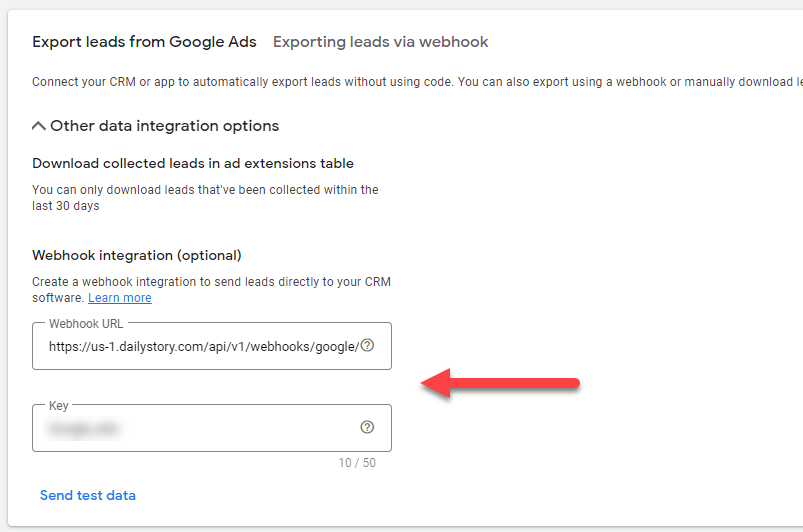This screenshot has height=532, width=803.
Task: Click 'Download collected leads in ad extensions table'
Action: coord(193,163)
